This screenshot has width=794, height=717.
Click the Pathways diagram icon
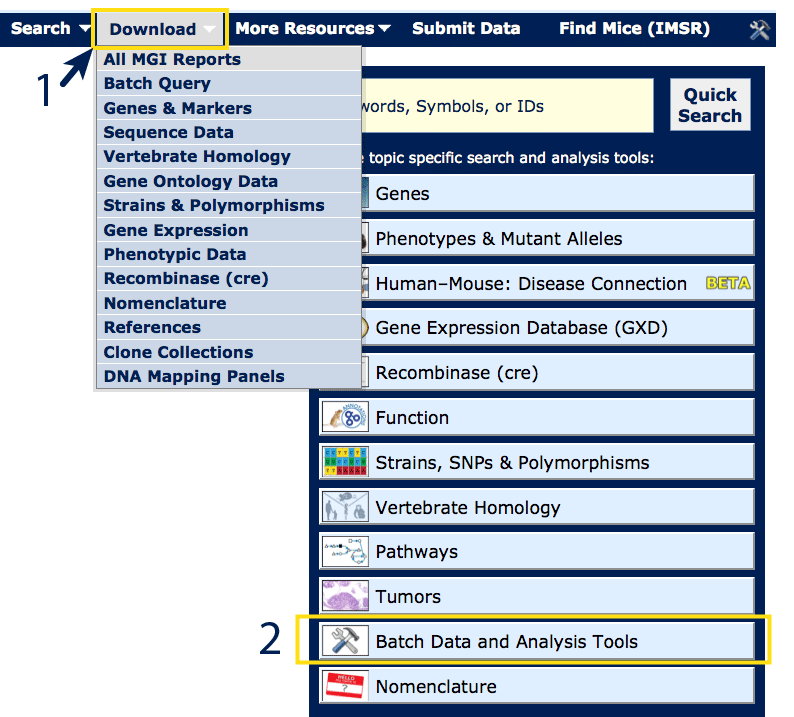[x=345, y=551]
